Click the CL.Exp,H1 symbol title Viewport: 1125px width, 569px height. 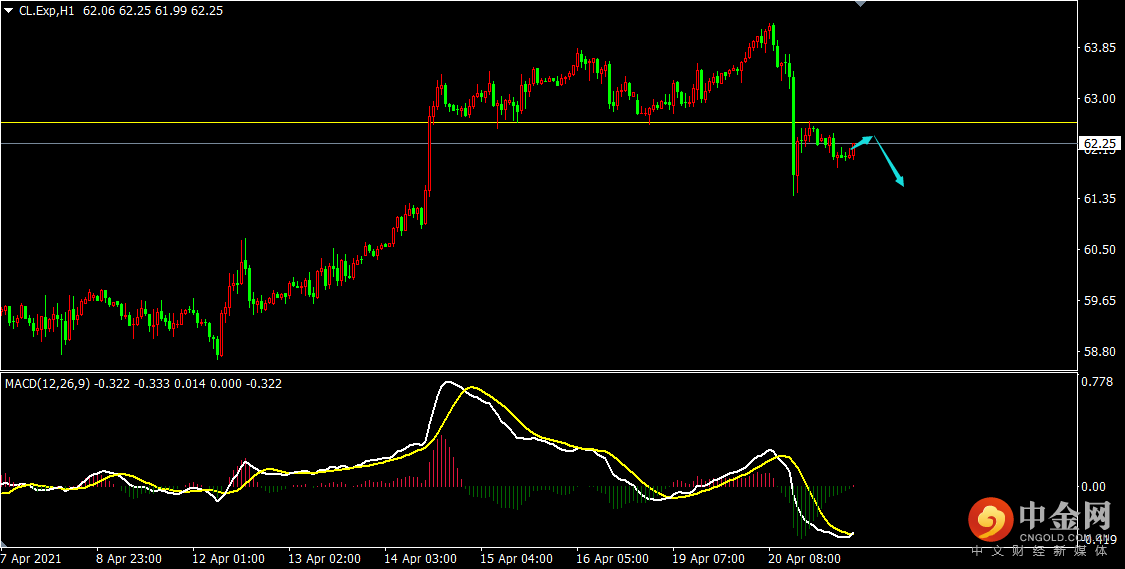point(48,11)
